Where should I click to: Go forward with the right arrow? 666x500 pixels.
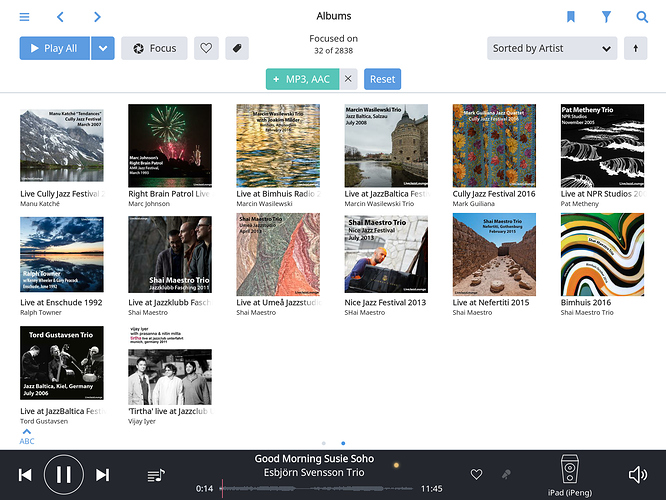click(97, 17)
